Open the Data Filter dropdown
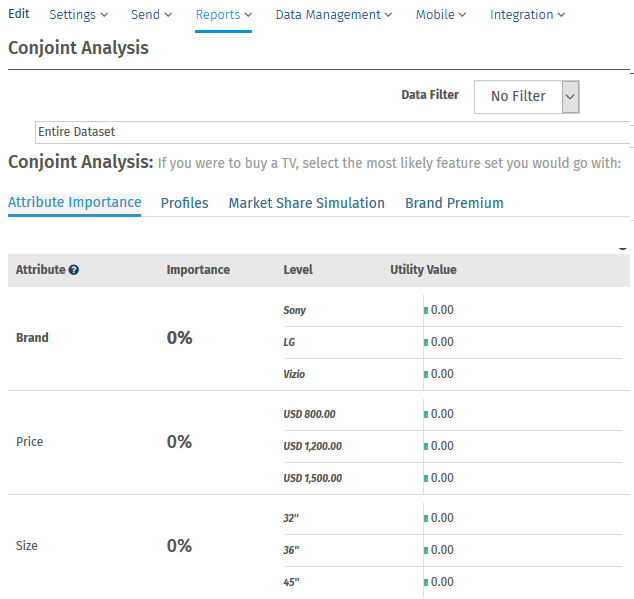634x599 pixels. (x=526, y=97)
